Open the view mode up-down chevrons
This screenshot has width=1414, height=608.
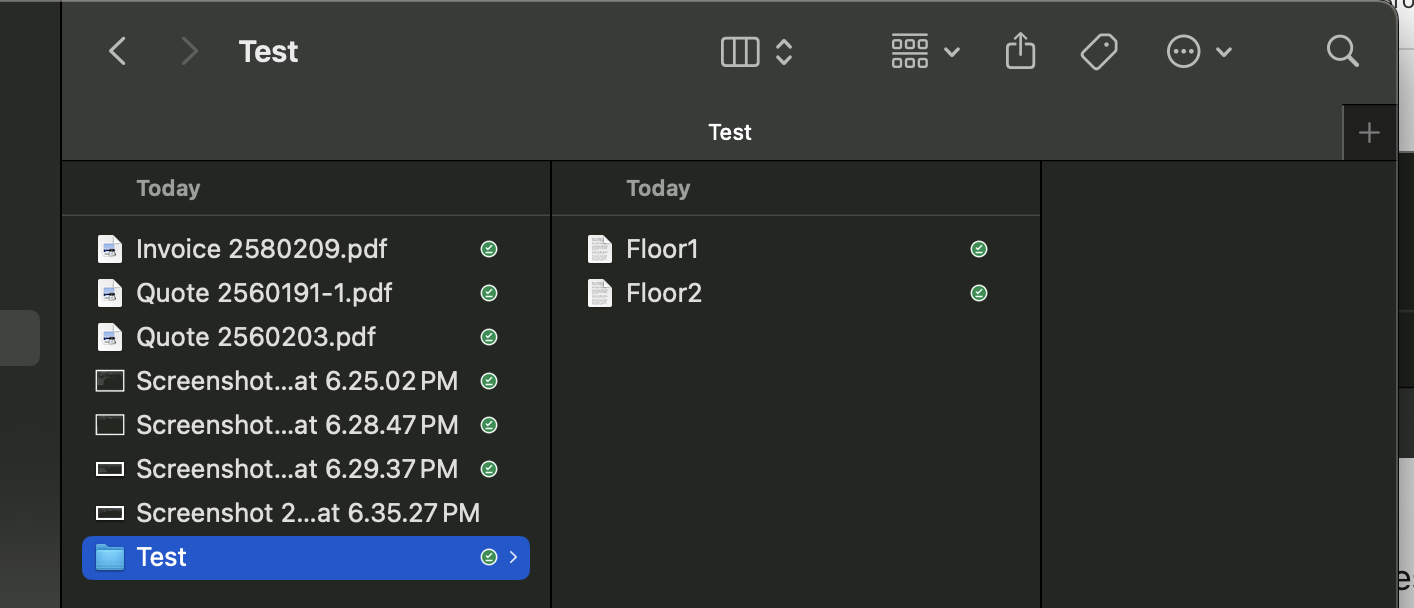784,51
